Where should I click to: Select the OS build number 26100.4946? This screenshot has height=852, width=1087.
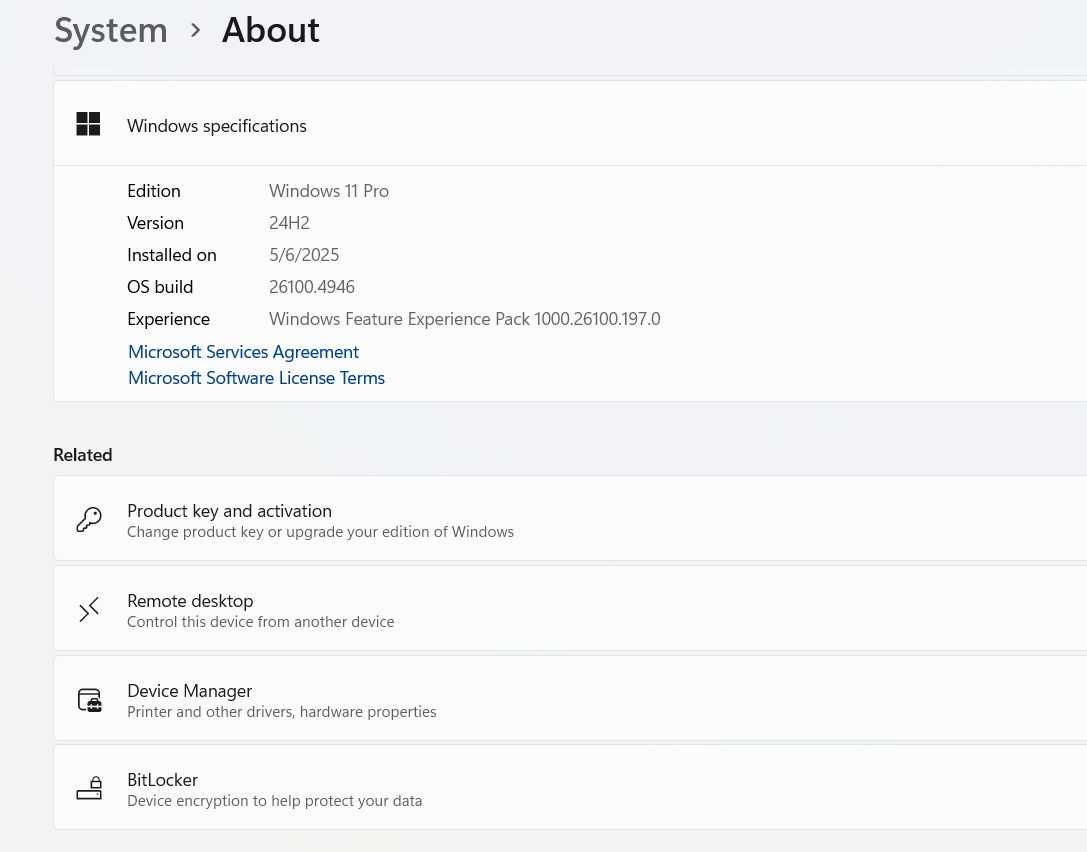tap(312, 287)
